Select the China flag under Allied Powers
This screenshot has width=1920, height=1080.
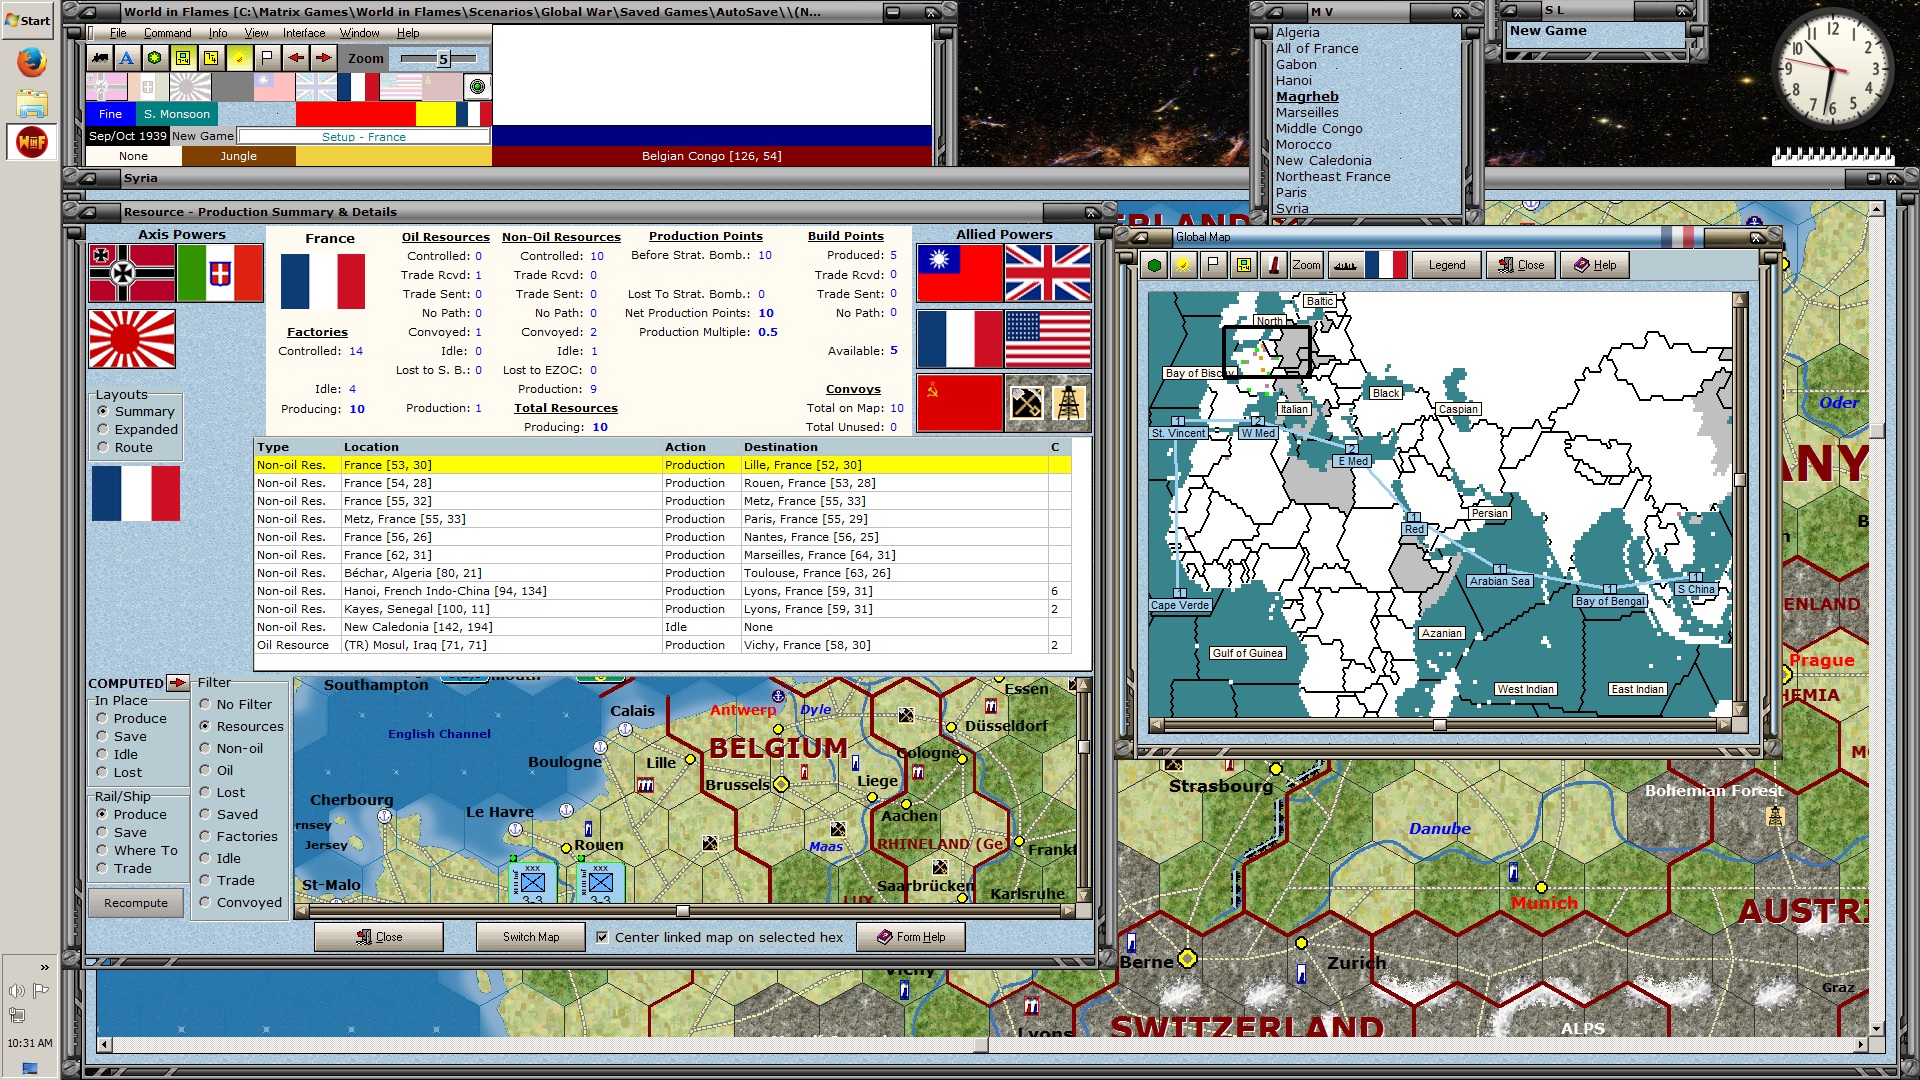[960, 273]
